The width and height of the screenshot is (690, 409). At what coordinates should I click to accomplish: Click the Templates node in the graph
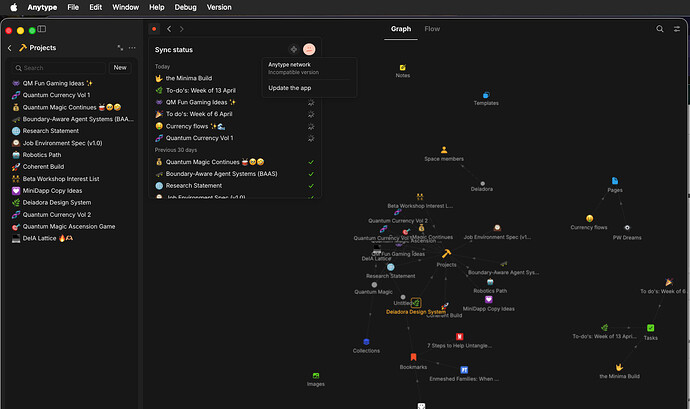[486, 95]
